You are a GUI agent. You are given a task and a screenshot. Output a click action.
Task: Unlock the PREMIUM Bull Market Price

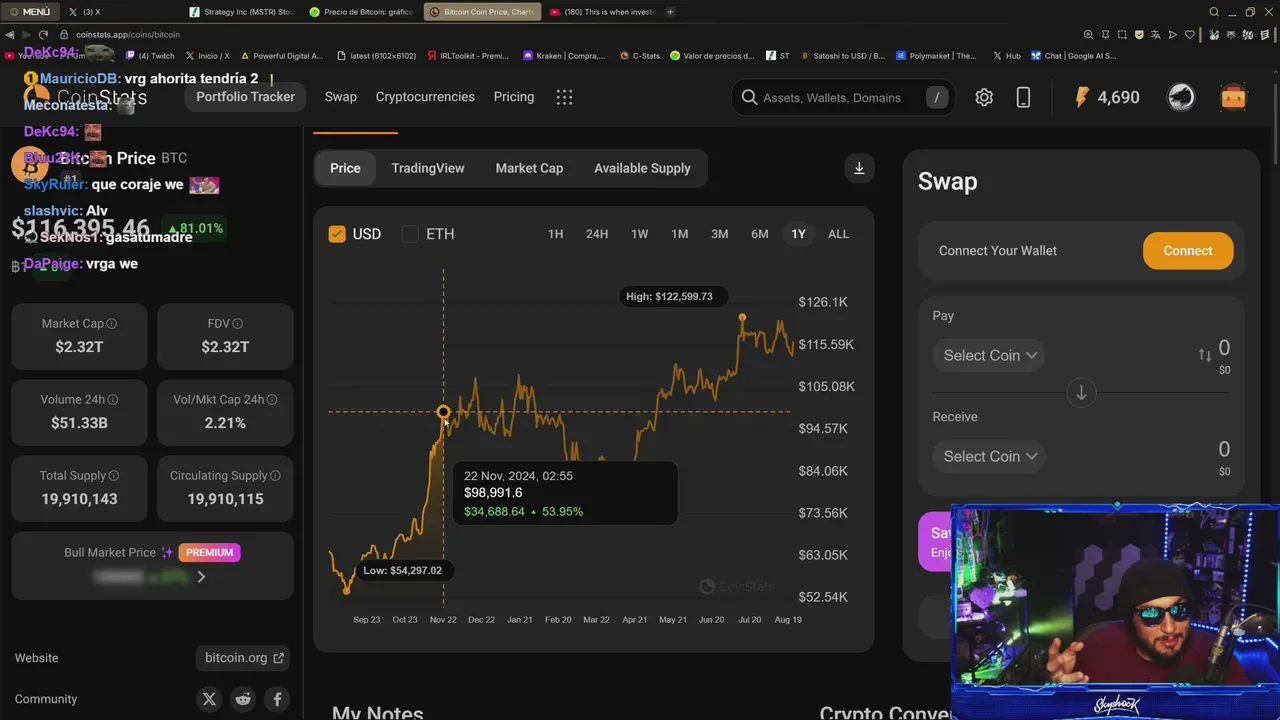[209, 552]
